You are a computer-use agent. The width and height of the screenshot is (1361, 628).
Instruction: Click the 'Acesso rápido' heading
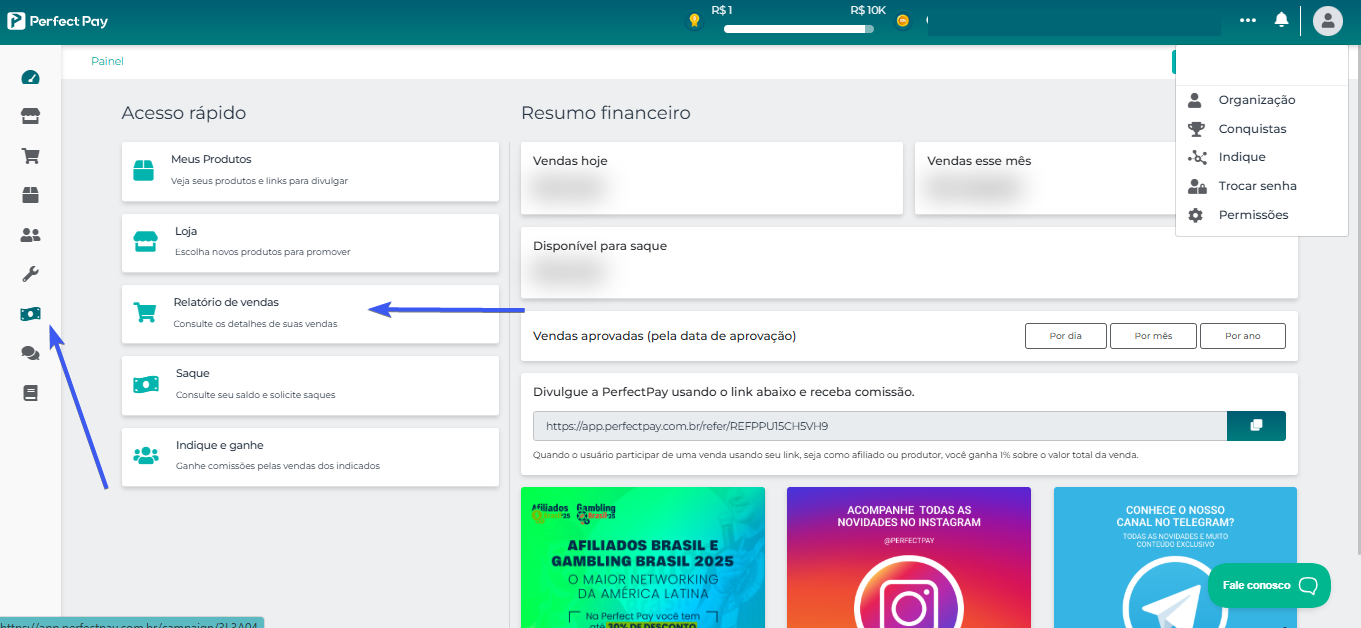point(184,113)
